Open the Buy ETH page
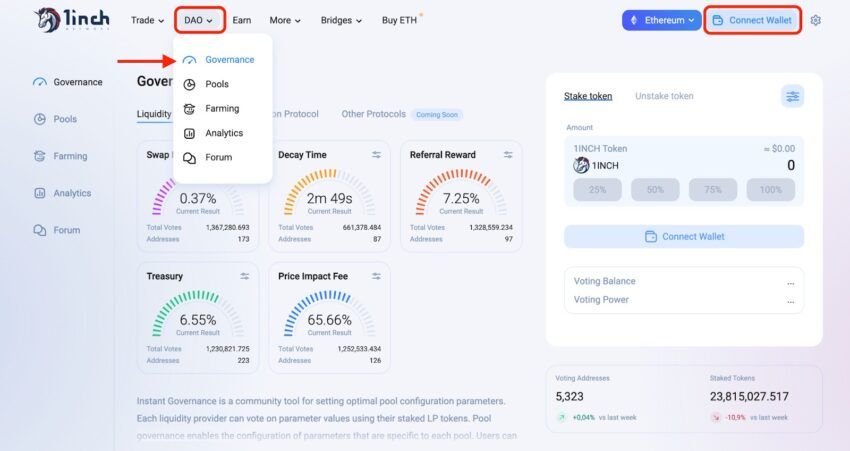Image resolution: width=850 pixels, height=451 pixels. click(400, 20)
